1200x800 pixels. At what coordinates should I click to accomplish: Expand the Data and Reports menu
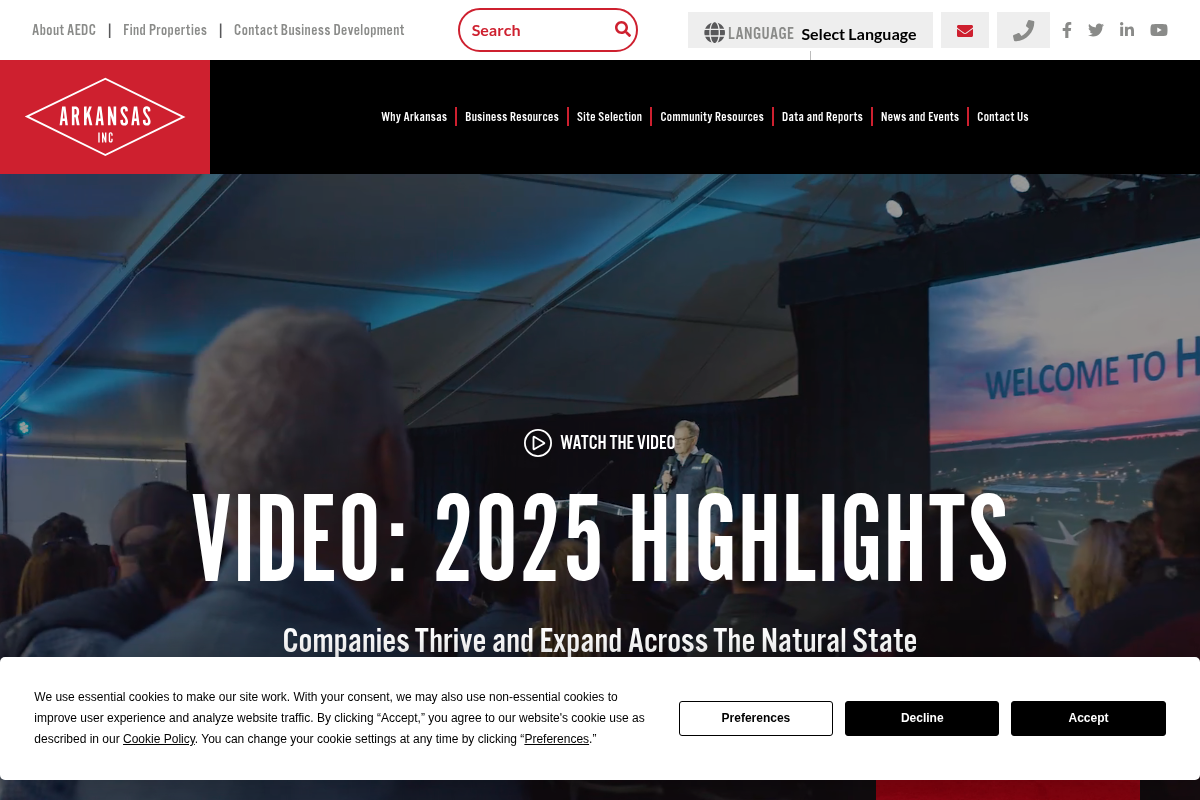click(x=822, y=117)
